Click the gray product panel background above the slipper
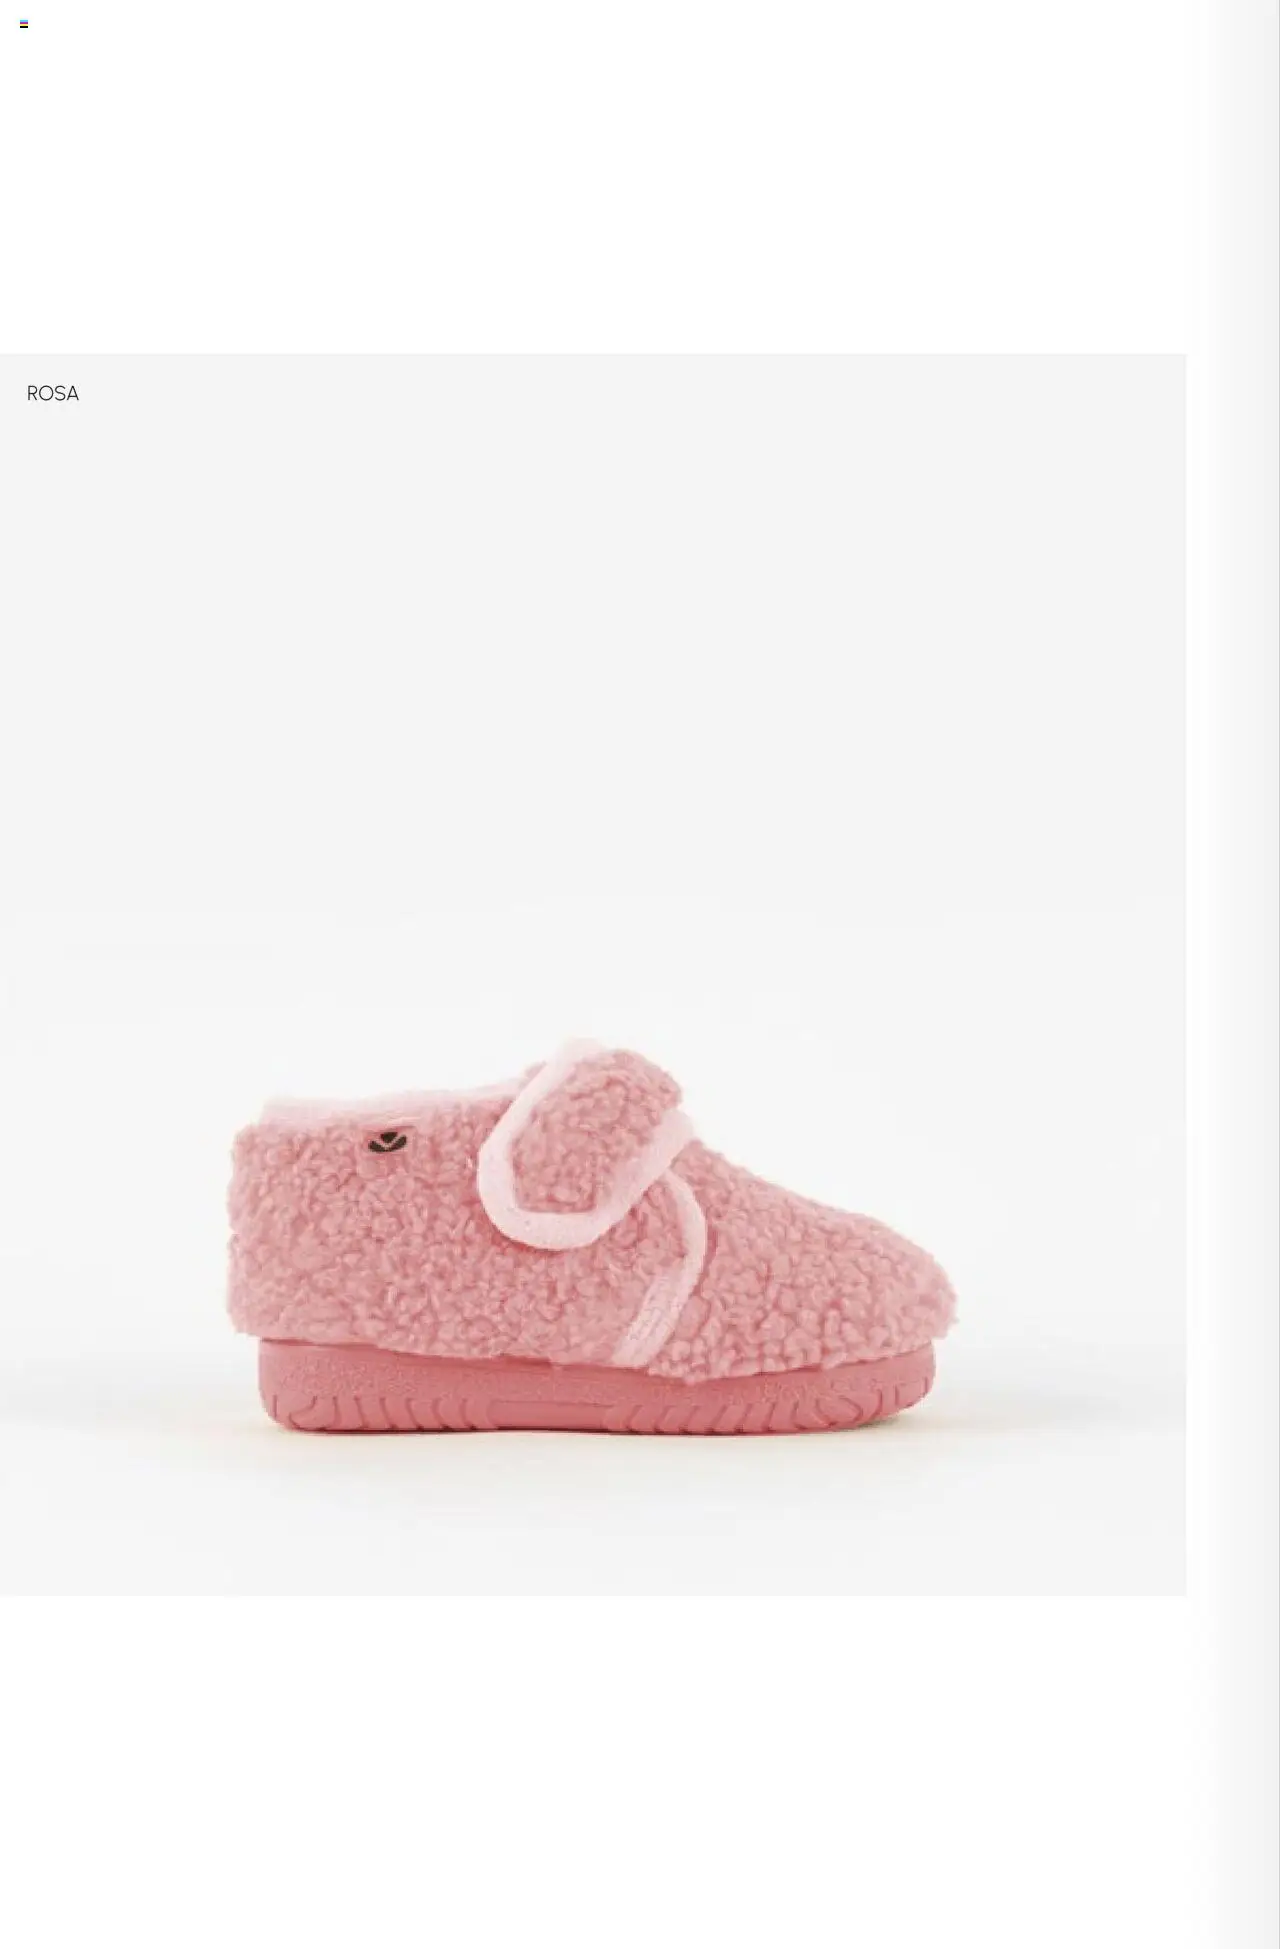The width and height of the screenshot is (1280, 1949). point(593,700)
